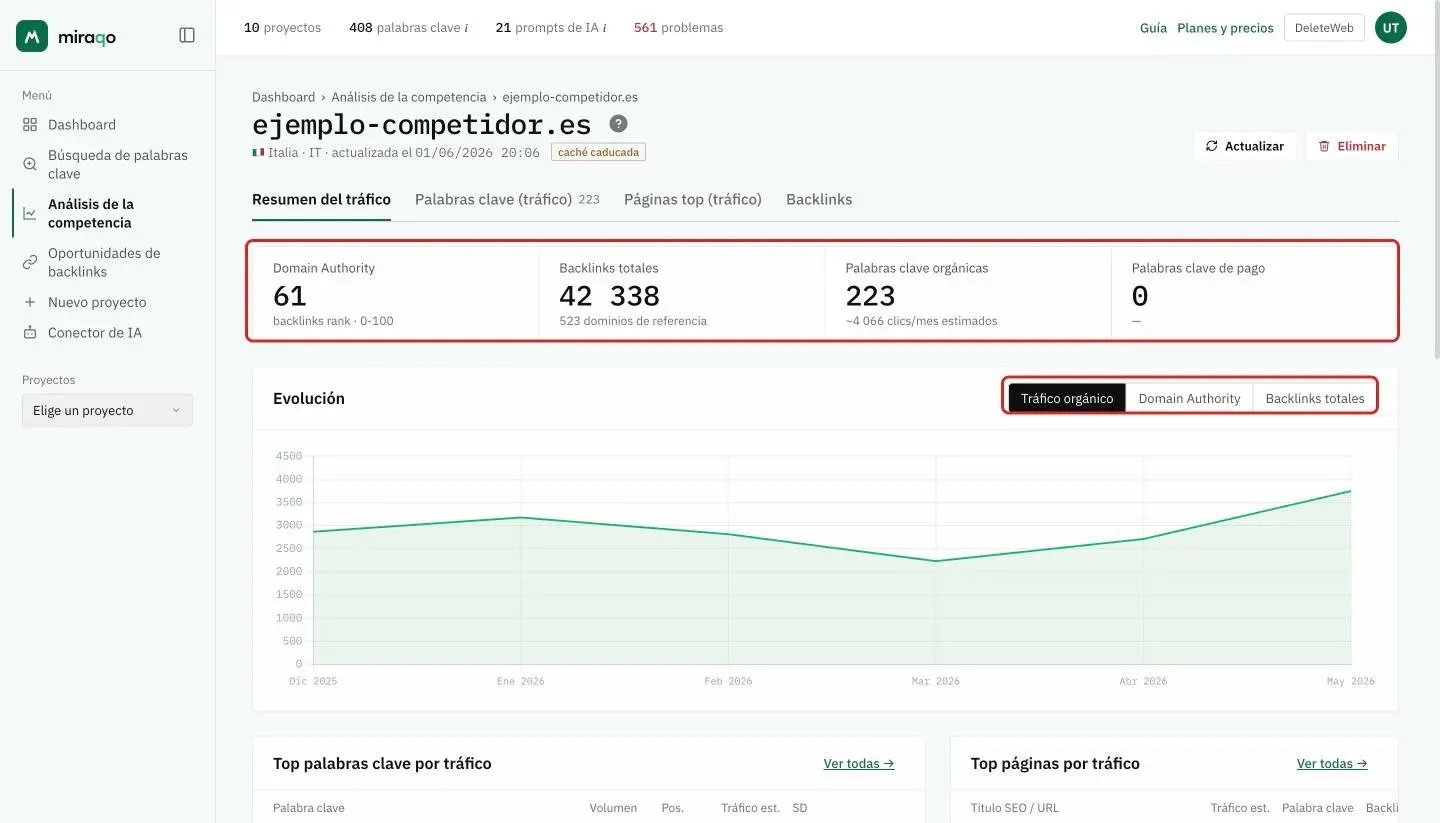Click the Domain Authority value 61
This screenshot has height=823, width=1440.
[290, 296]
